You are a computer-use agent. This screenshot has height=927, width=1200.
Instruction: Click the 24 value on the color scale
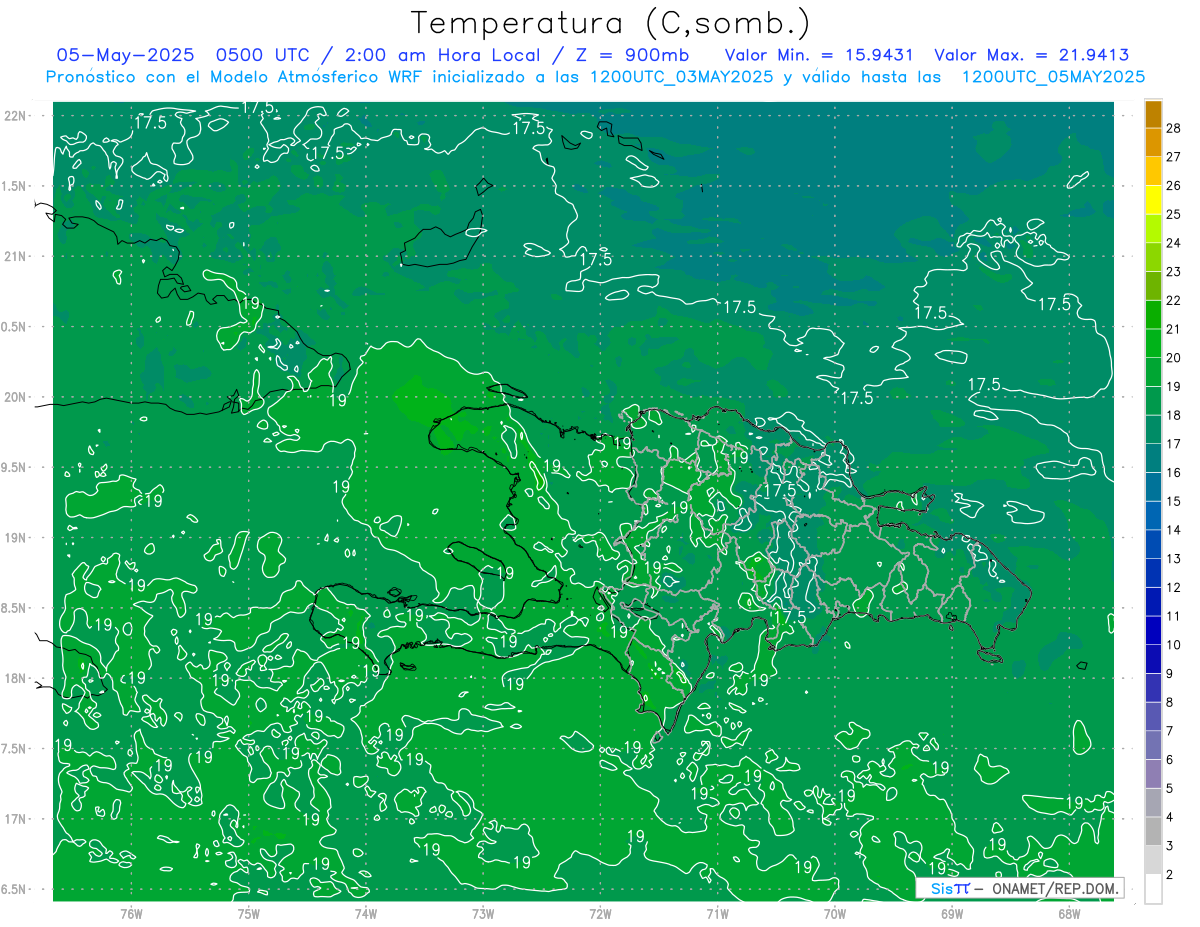pyautogui.click(x=1174, y=243)
